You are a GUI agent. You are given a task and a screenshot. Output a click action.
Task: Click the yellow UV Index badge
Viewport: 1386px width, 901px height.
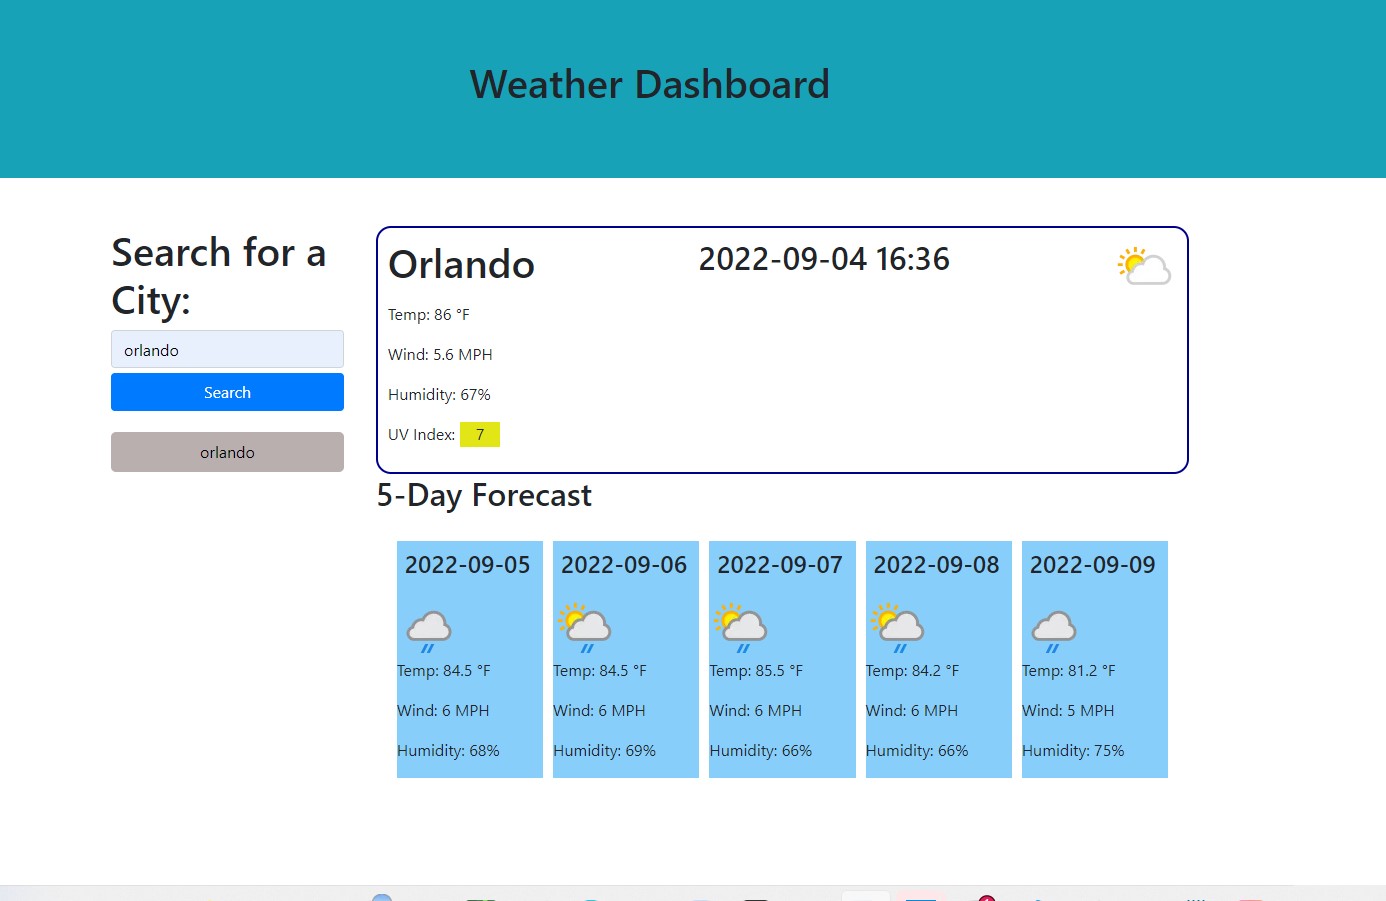pos(480,435)
